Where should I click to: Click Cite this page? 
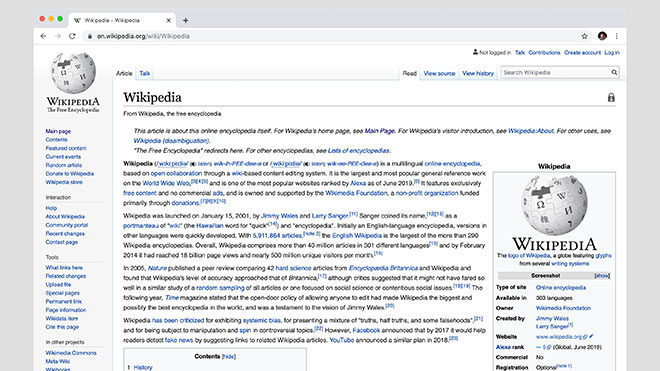tap(62, 327)
